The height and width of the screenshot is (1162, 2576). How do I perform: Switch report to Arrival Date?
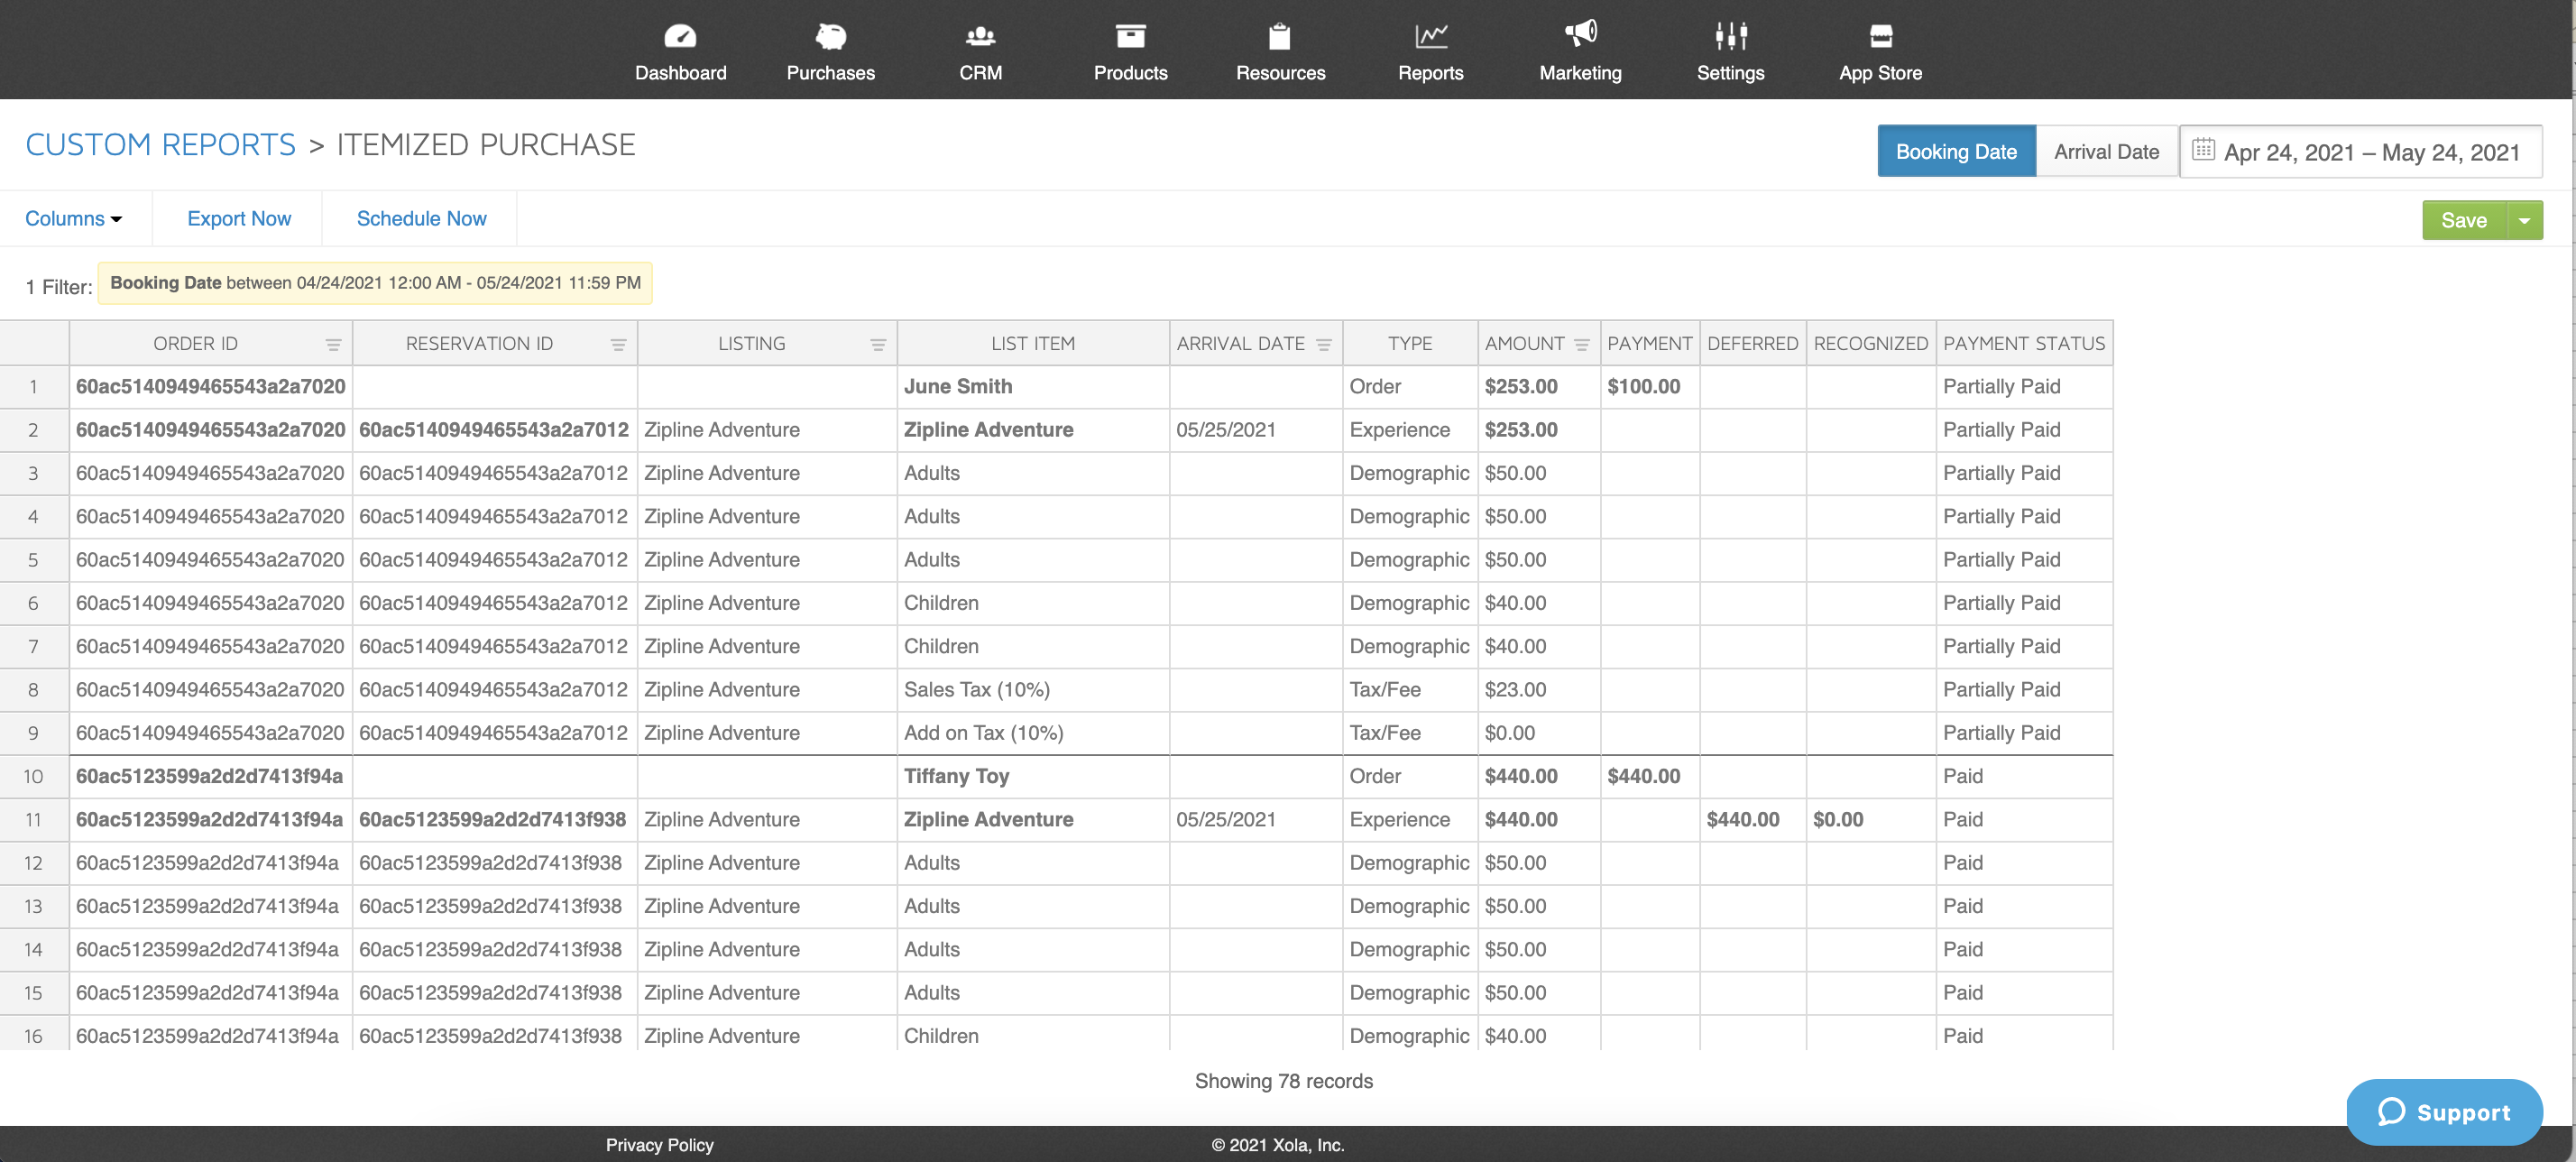(x=2106, y=151)
